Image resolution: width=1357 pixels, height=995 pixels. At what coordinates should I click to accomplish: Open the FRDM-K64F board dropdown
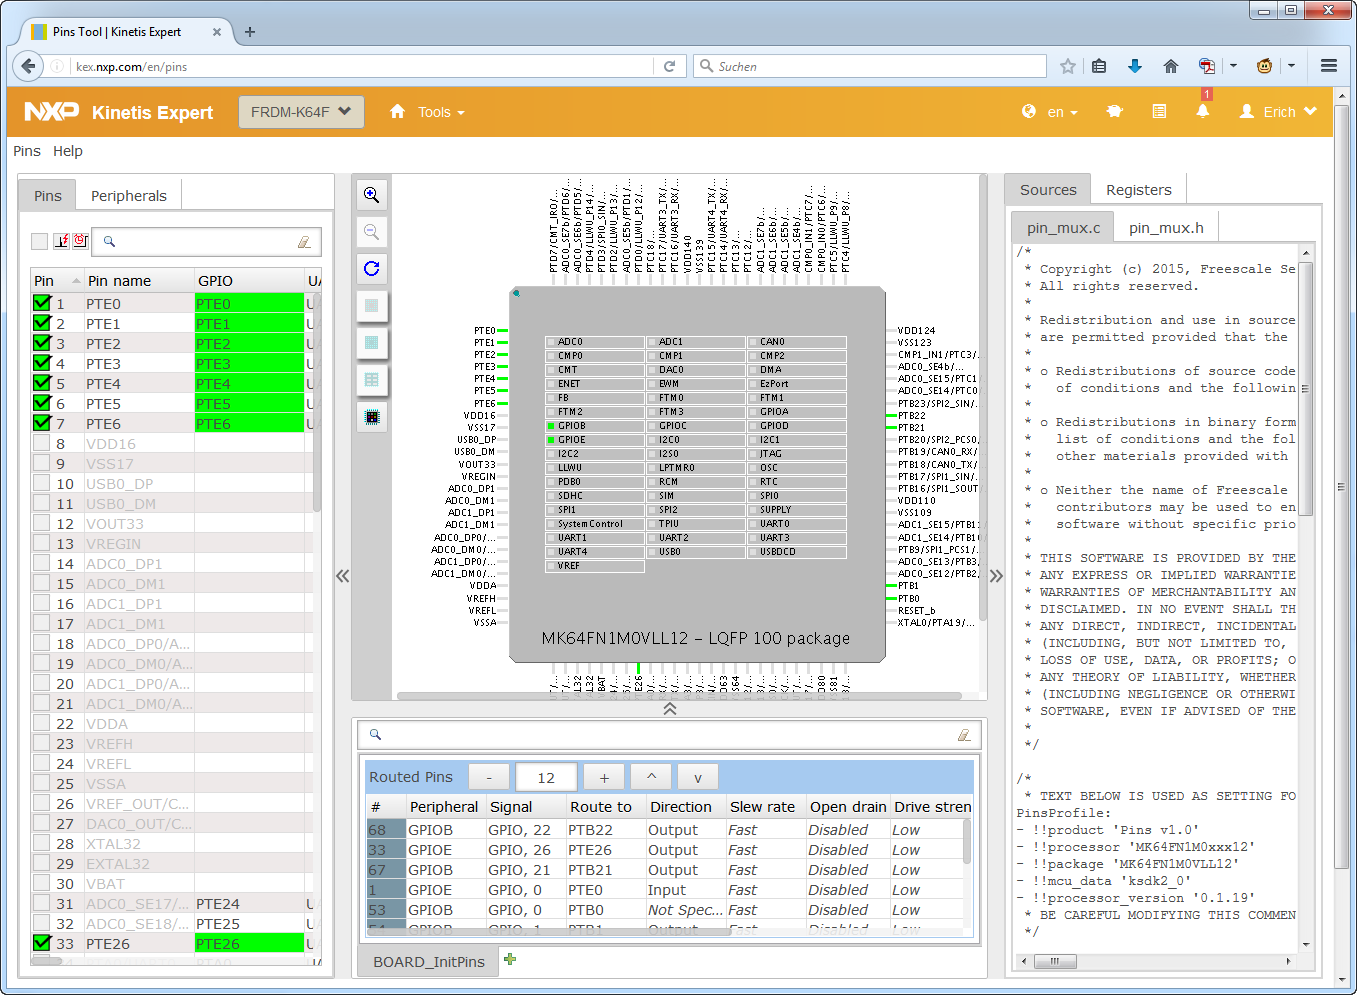coord(301,112)
